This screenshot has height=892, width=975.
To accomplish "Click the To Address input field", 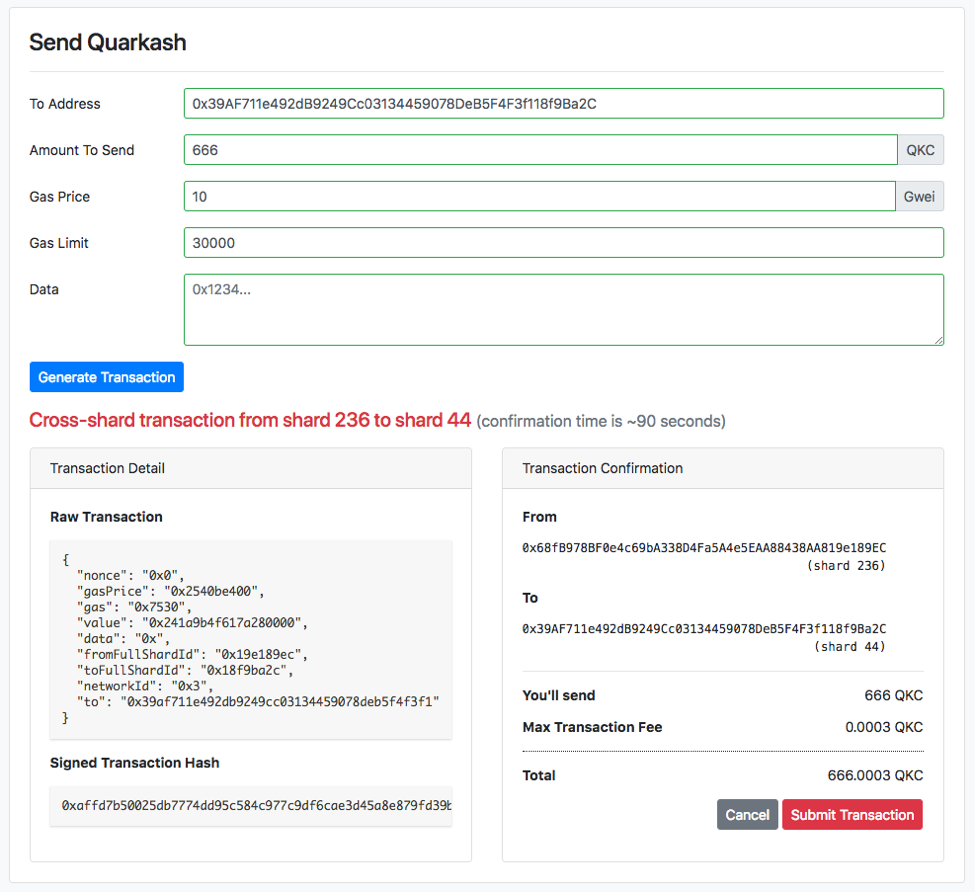I will click(563, 104).
